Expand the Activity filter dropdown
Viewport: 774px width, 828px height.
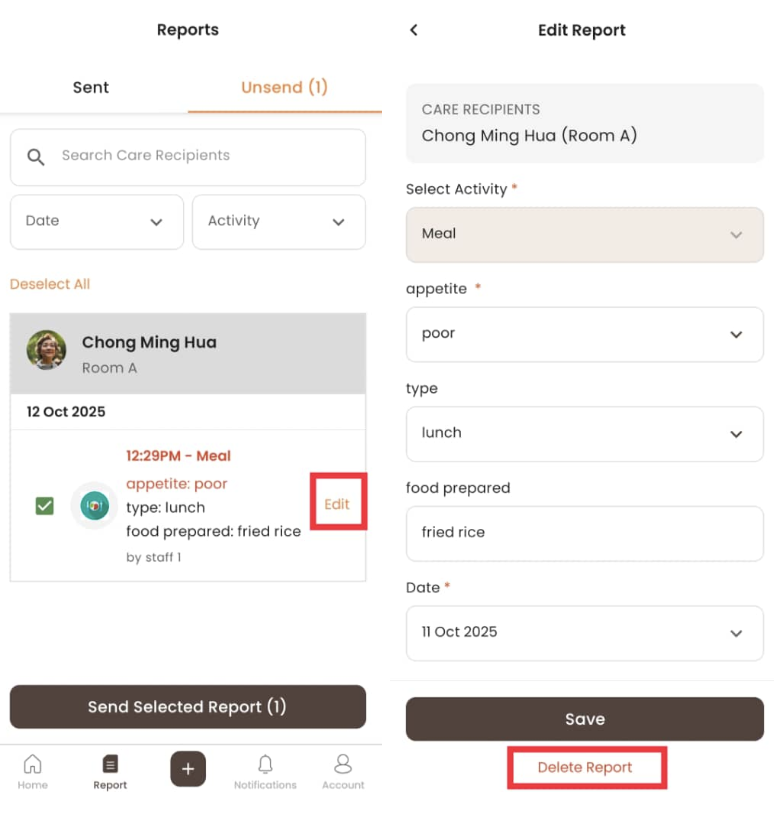[278, 221]
